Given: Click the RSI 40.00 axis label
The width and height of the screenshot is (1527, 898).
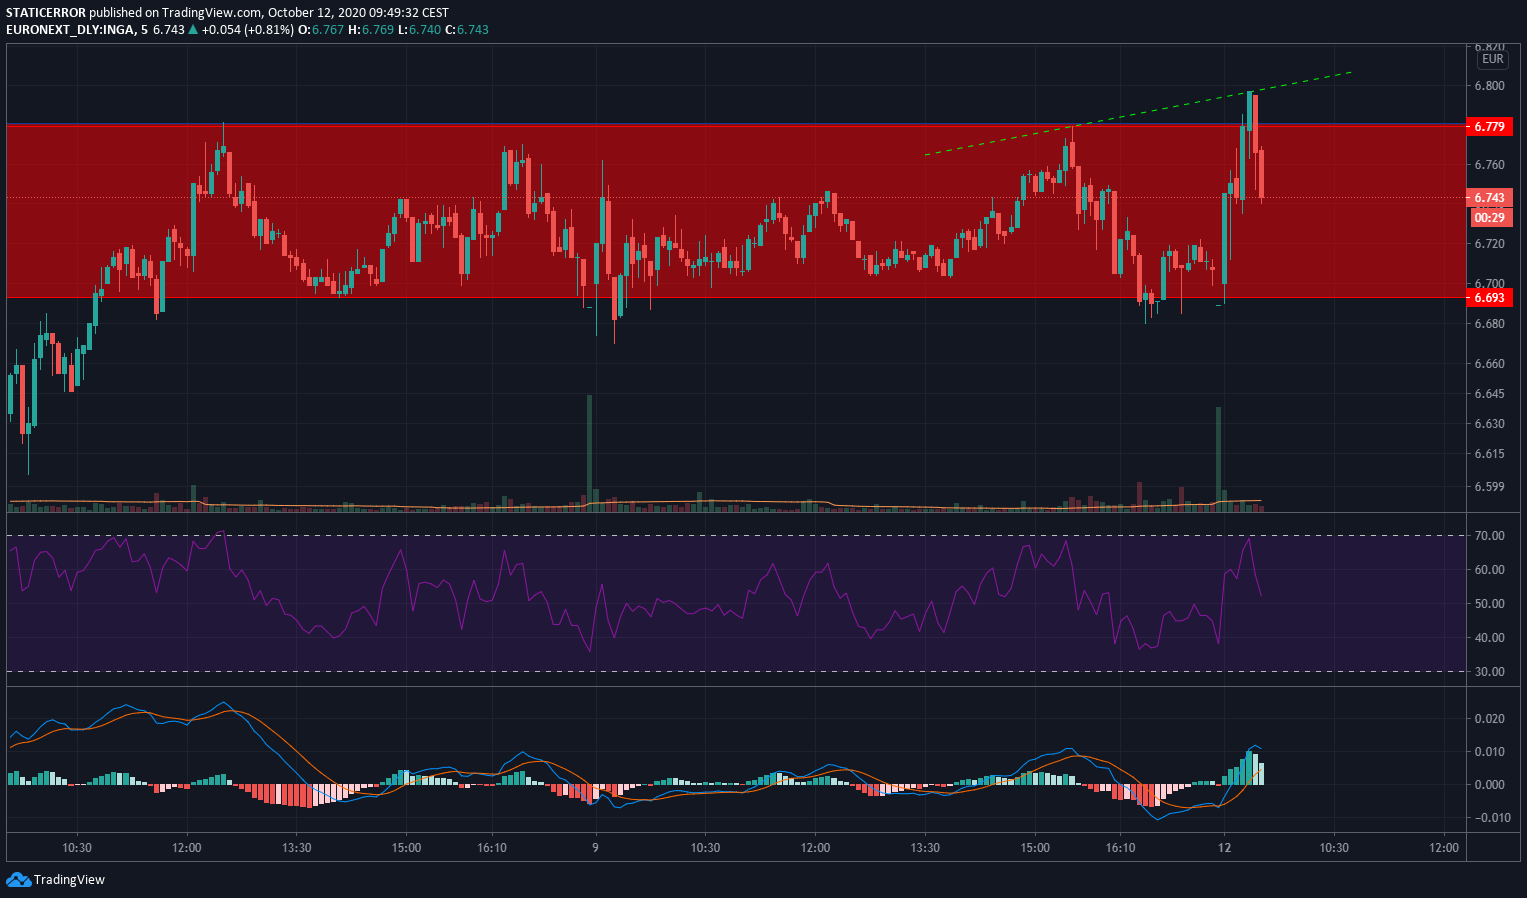Looking at the screenshot, I should 1489,638.
